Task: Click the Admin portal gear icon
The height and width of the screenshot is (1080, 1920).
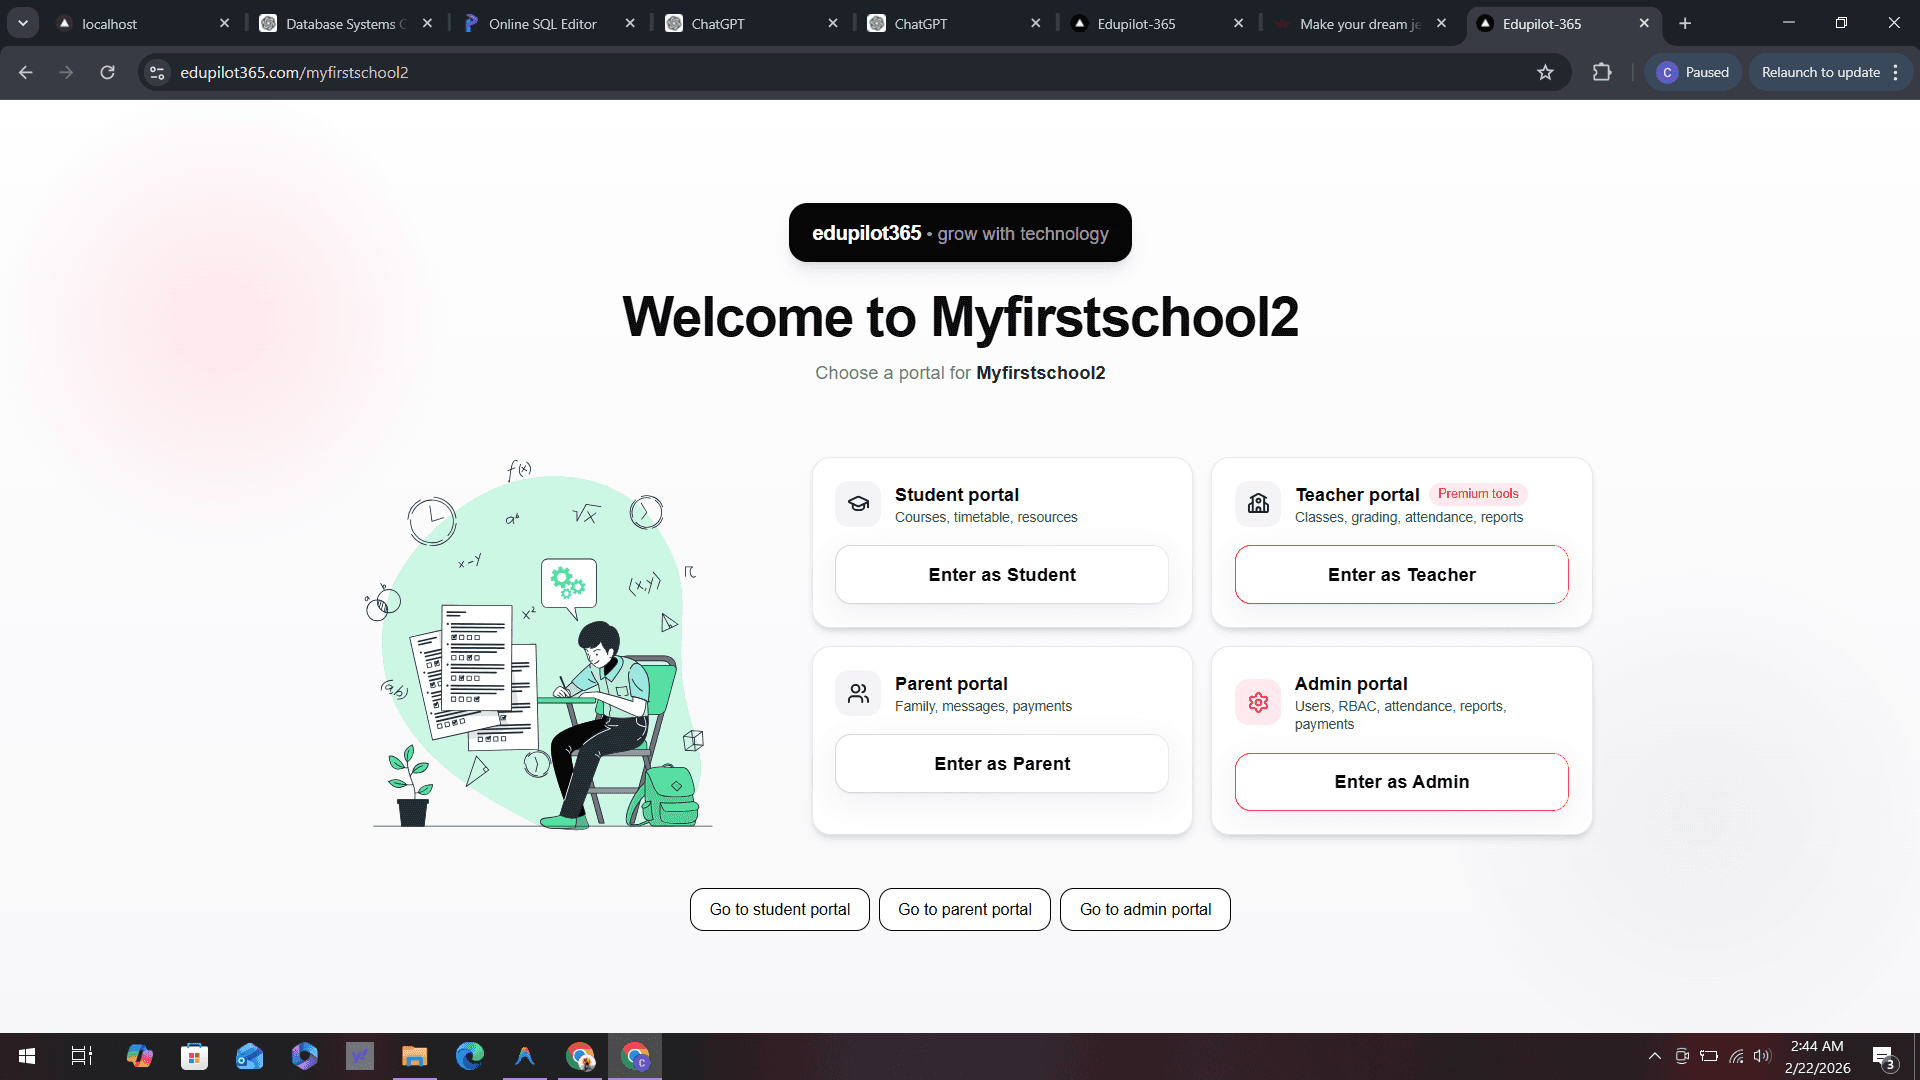Action: click(x=1257, y=702)
